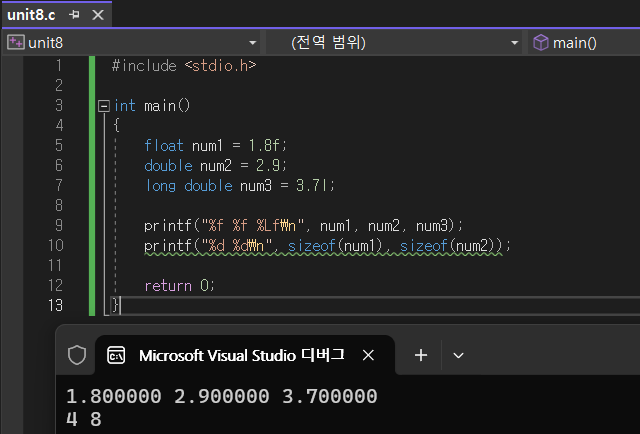This screenshot has width=640, height=434.
Task: Click the output 3.700000 in the console
Action: point(330,396)
